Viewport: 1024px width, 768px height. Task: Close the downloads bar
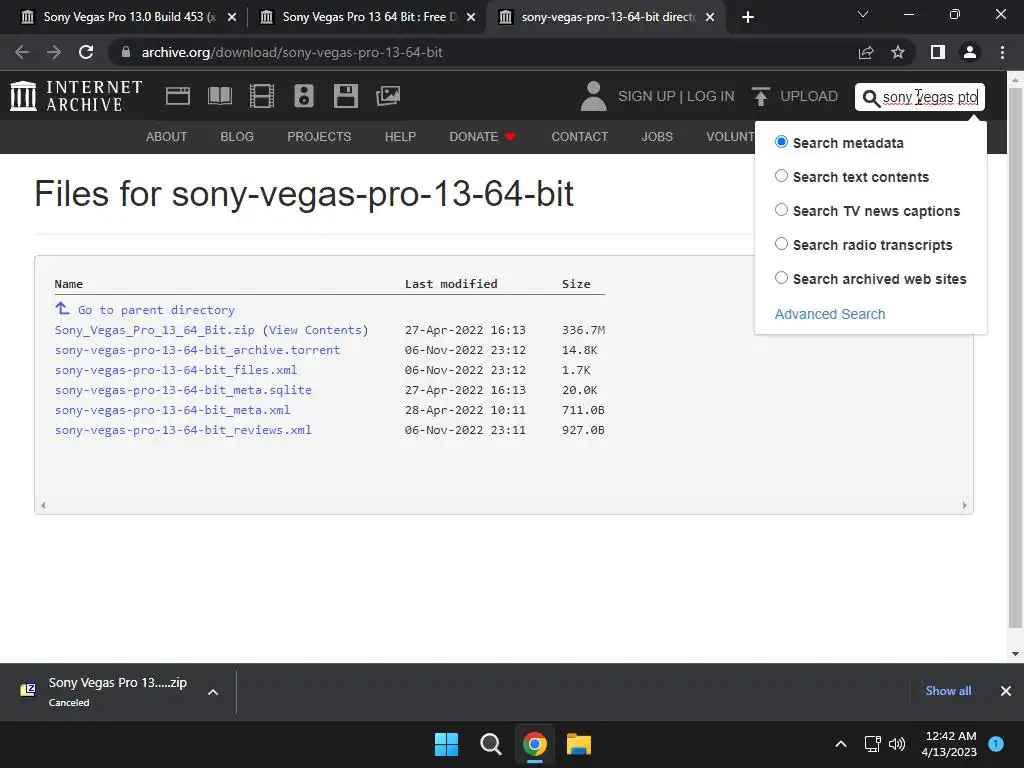[x=1006, y=691]
